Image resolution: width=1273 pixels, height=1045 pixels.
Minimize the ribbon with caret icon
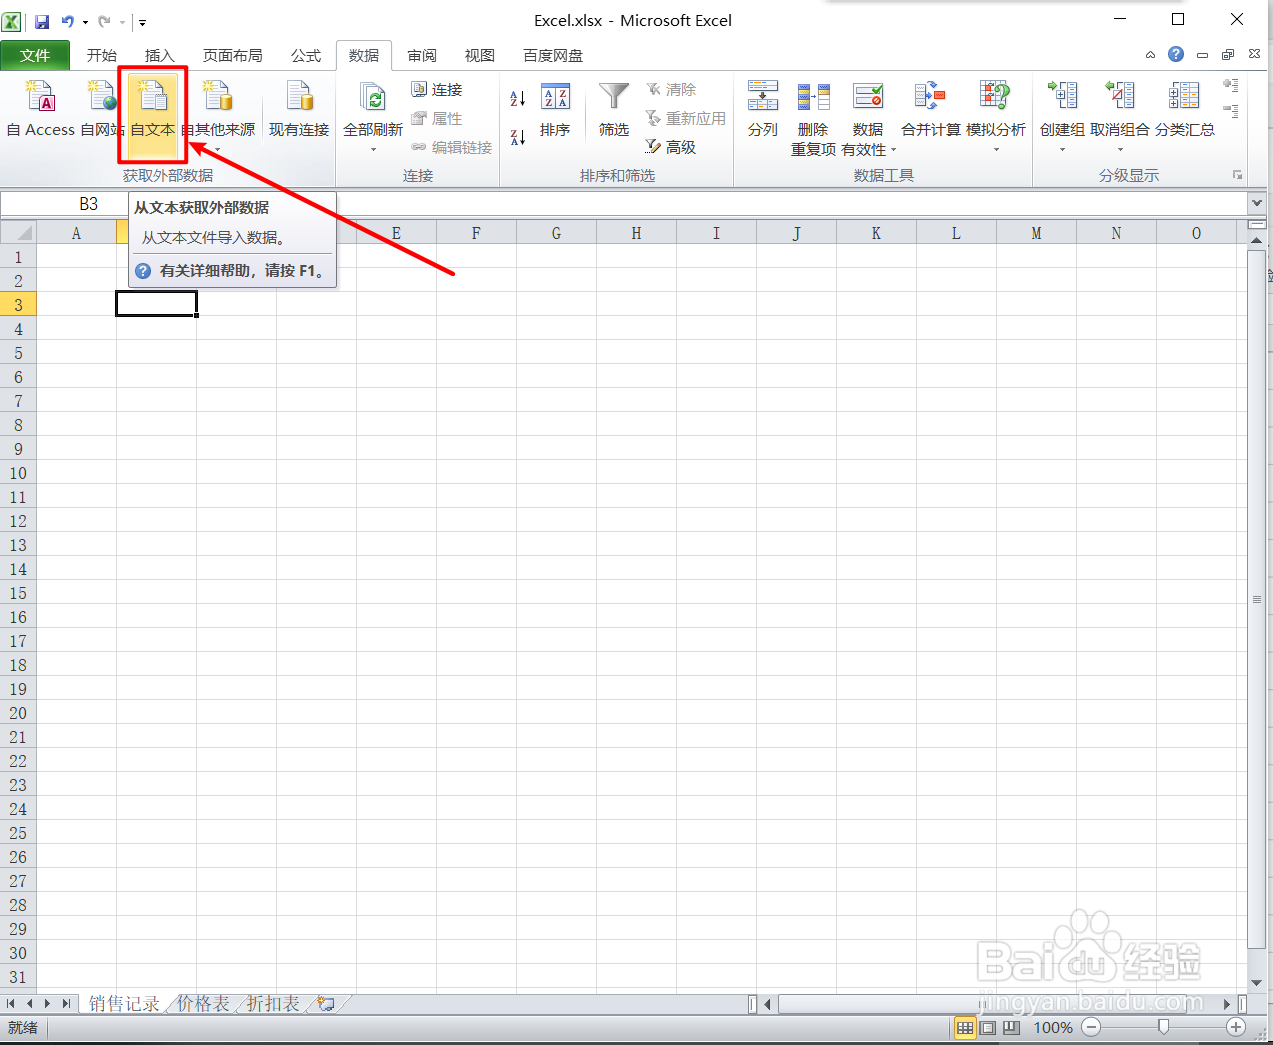click(1150, 55)
